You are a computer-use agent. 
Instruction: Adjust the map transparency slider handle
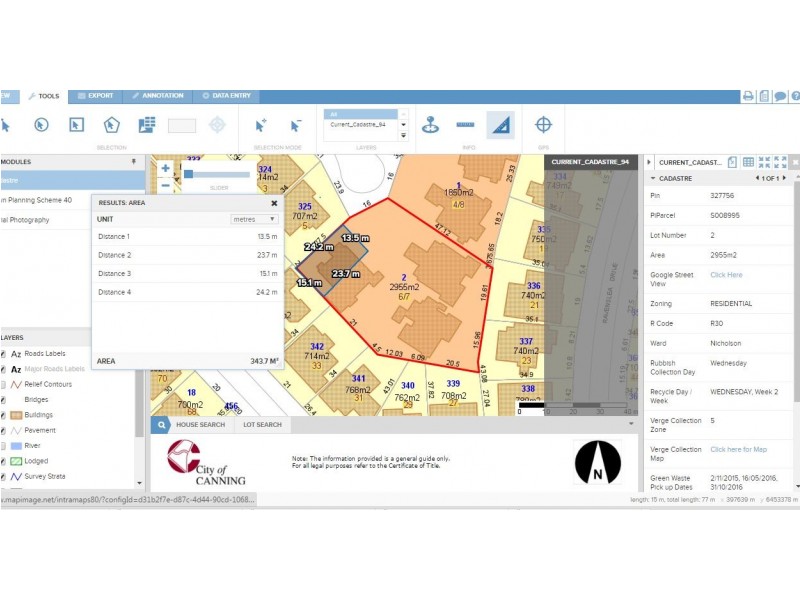click(x=188, y=174)
